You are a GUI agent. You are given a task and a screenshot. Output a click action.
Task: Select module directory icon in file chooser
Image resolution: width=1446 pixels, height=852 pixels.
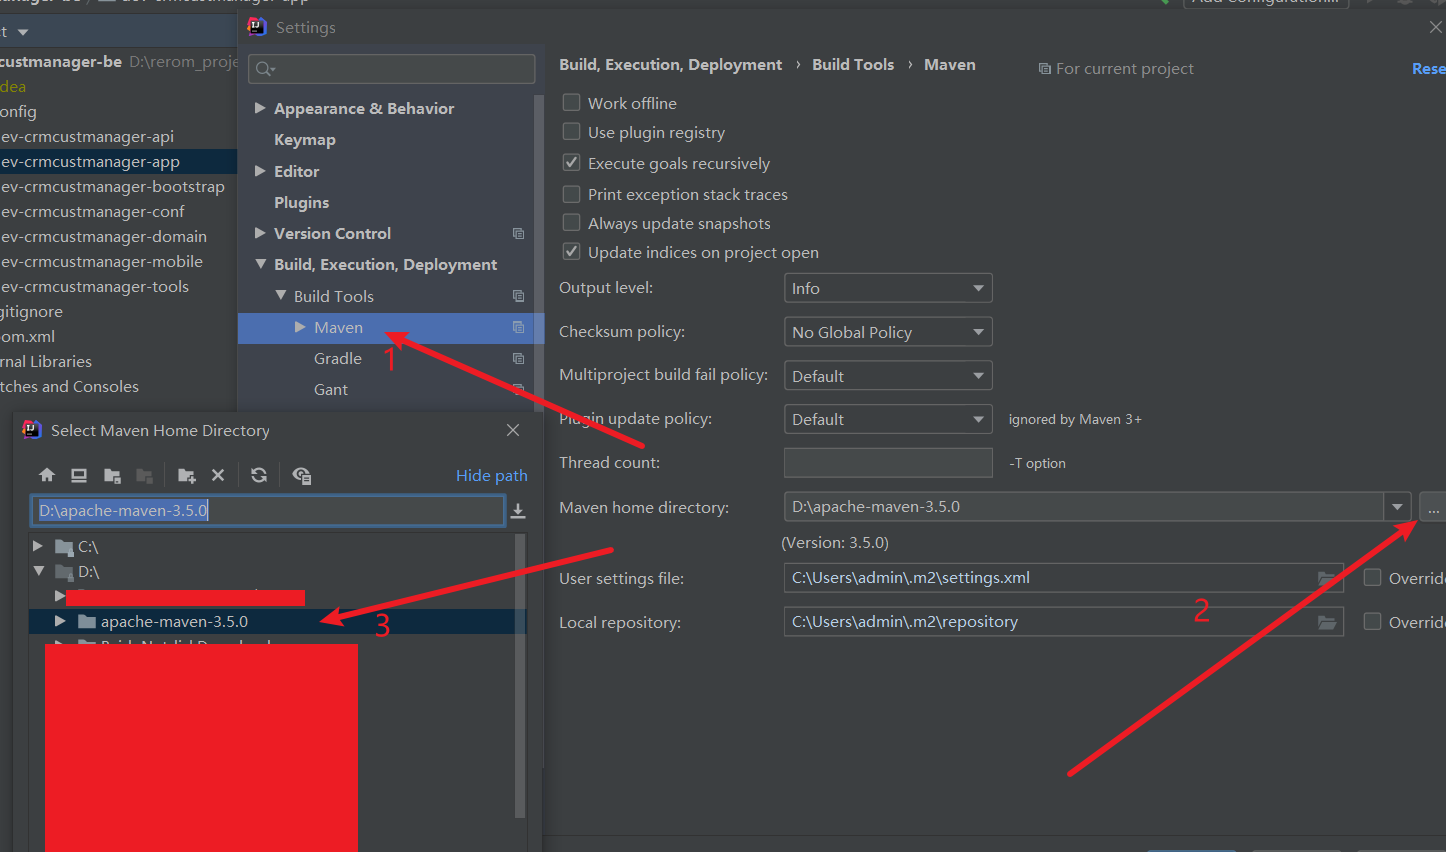coord(145,475)
